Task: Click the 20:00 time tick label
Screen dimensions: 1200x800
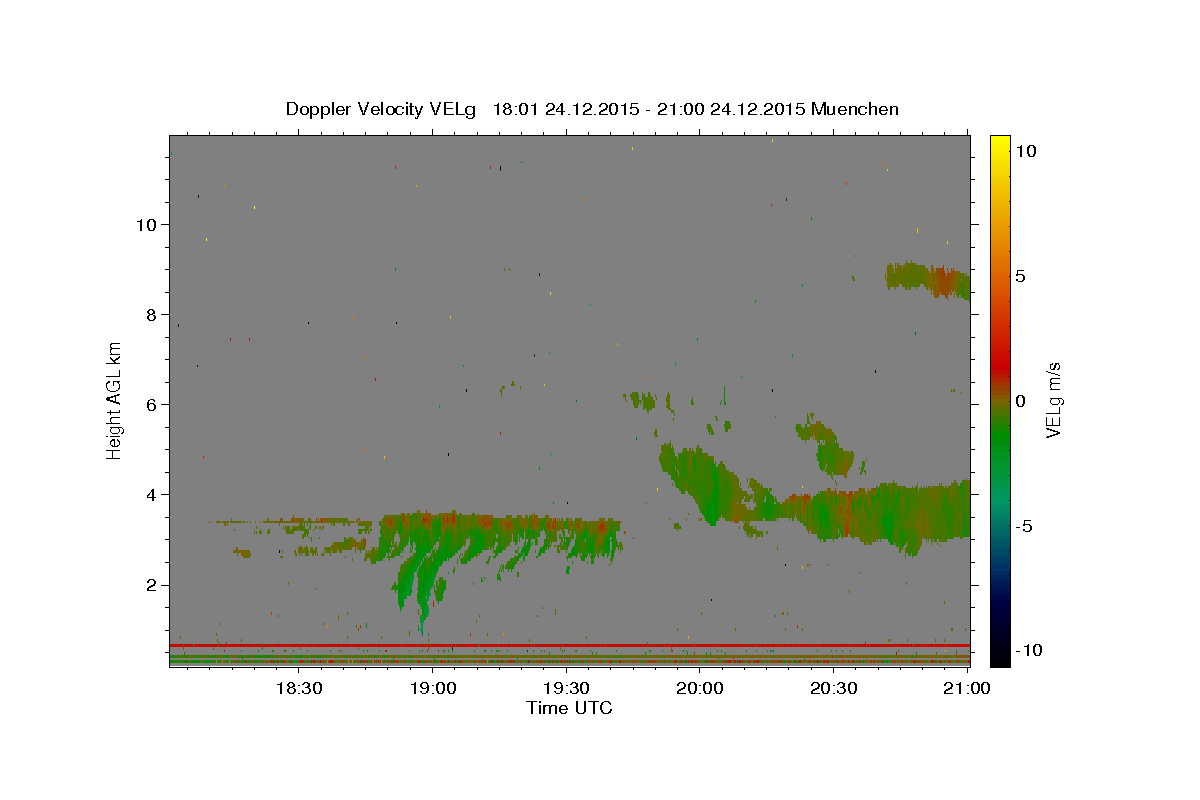Action: (x=700, y=689)
